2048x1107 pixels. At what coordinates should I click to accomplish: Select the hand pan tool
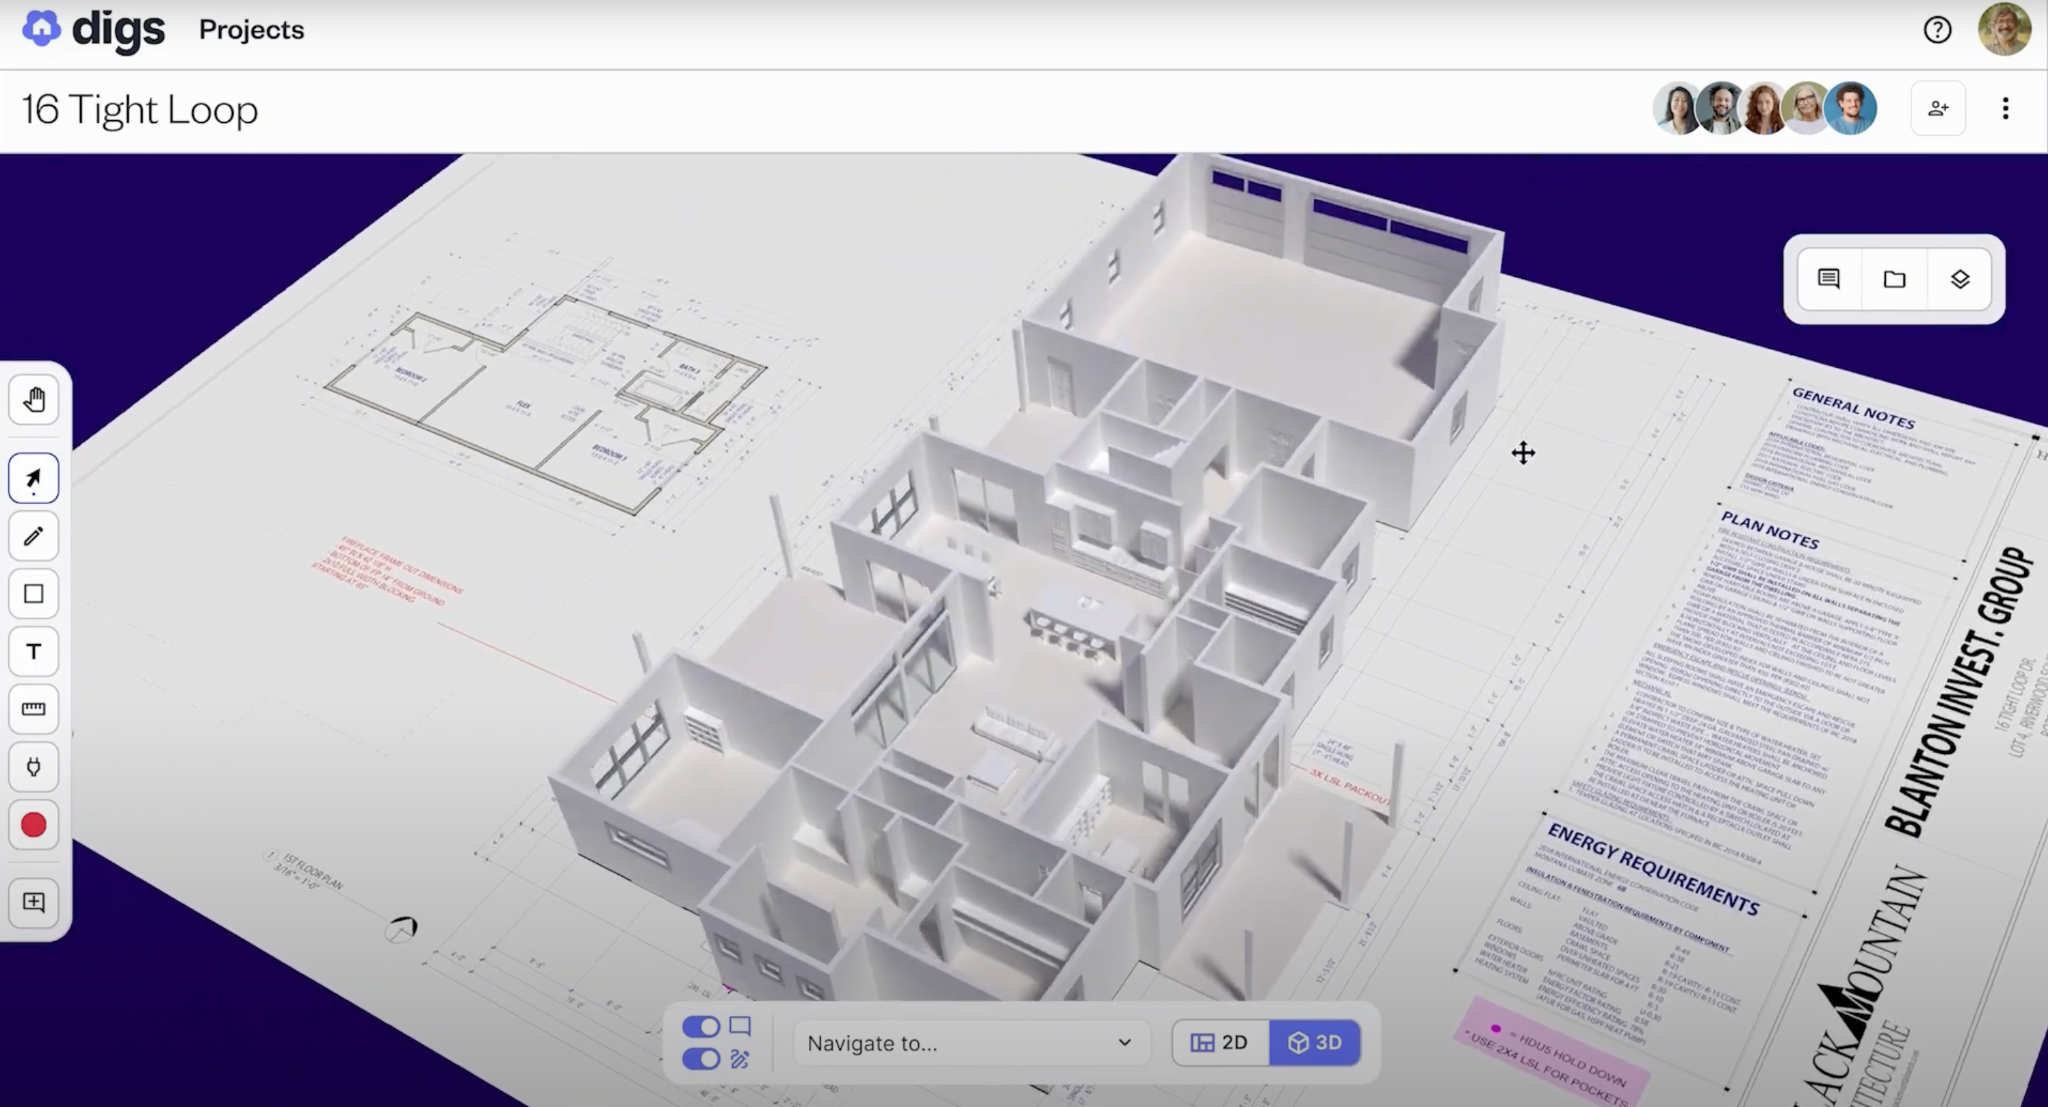[34, 401]
